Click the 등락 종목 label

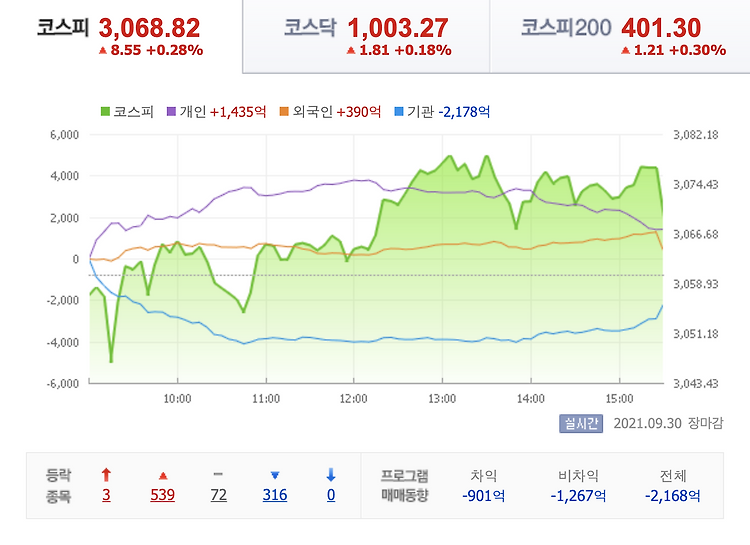tap(58, 485)
